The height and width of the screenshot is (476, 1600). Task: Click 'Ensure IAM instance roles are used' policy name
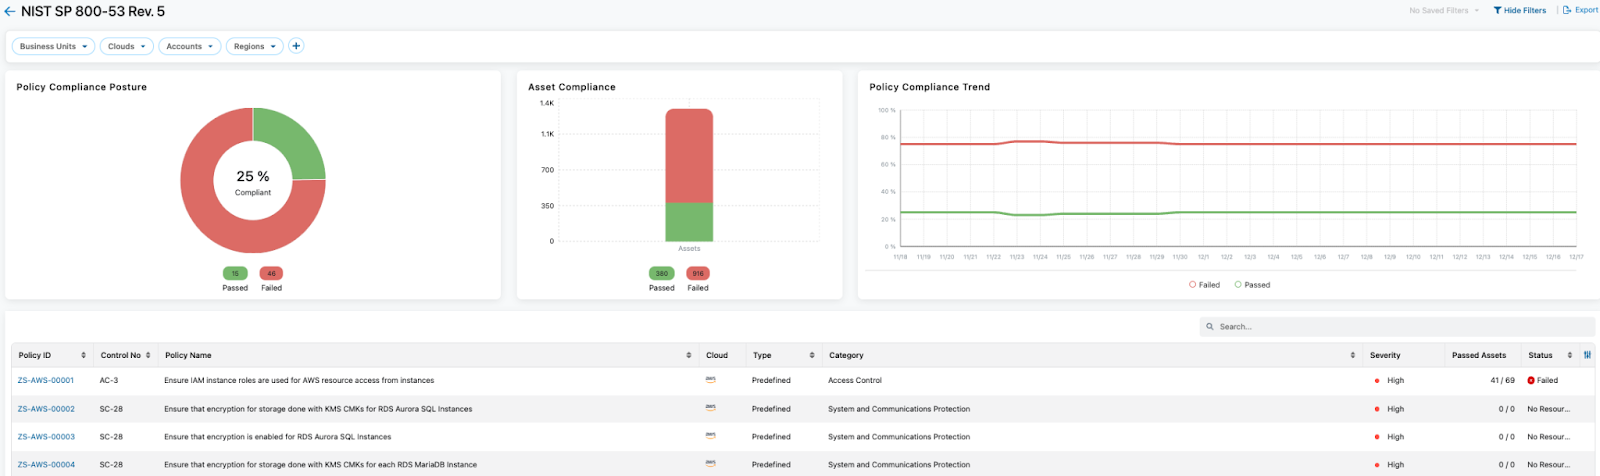pos(299,381)
